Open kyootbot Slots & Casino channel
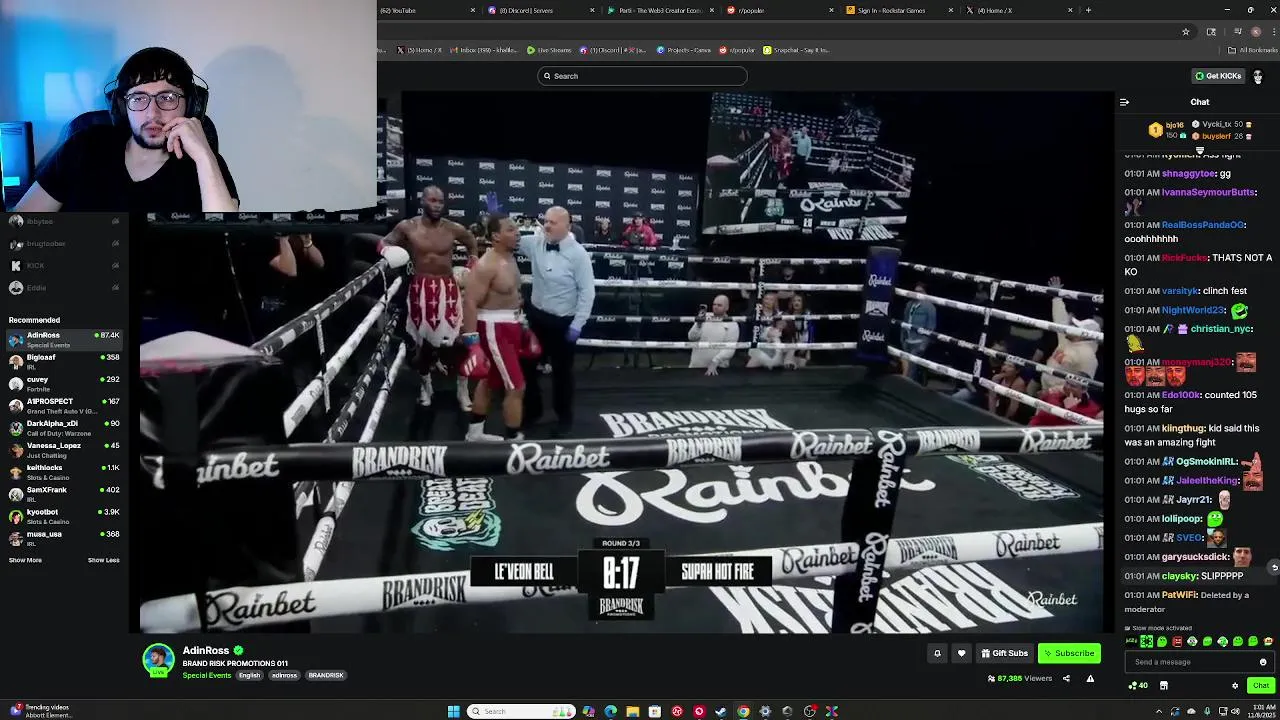The width and height of the screenshot is (1280, 720). (62, 515)
